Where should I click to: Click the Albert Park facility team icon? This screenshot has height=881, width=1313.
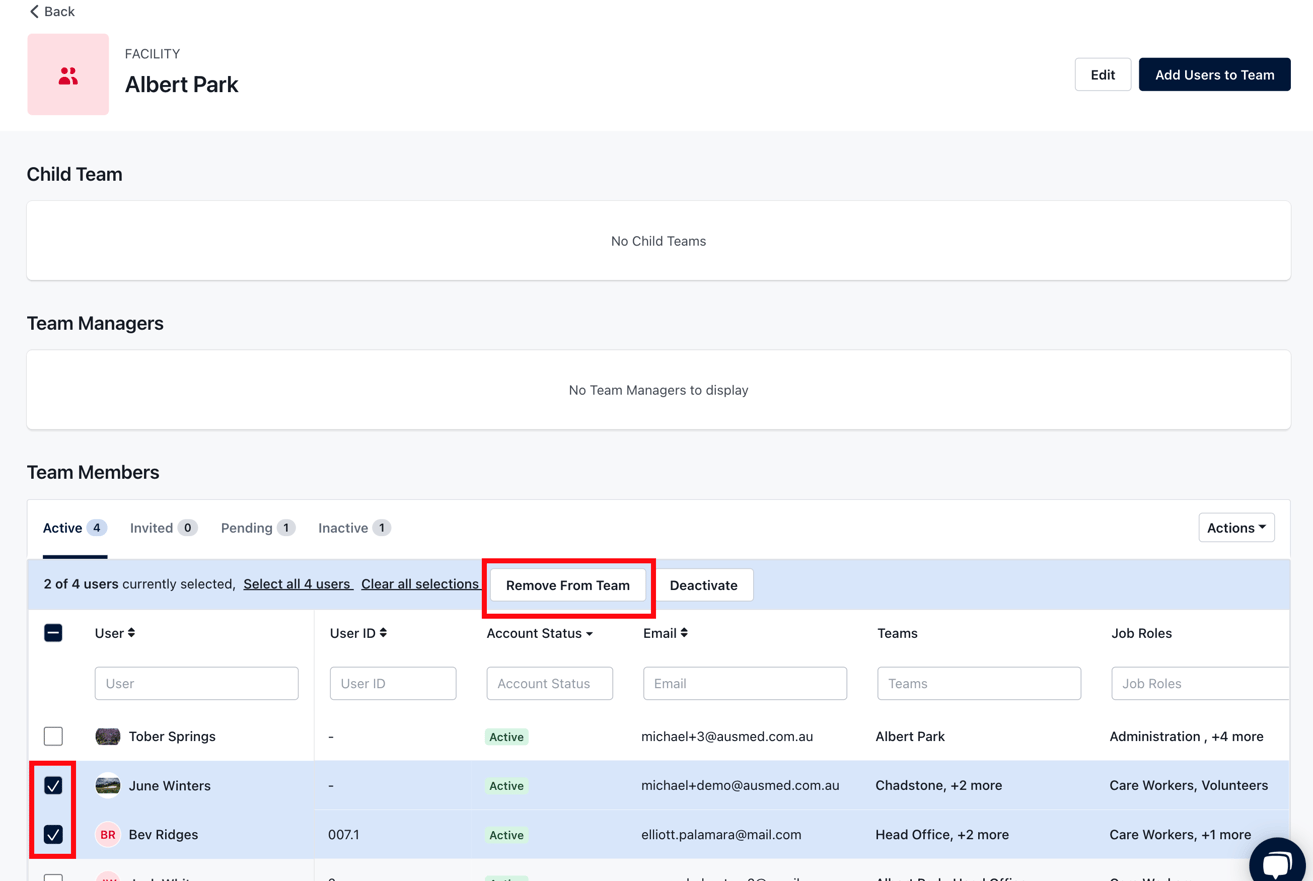[68, 75]
